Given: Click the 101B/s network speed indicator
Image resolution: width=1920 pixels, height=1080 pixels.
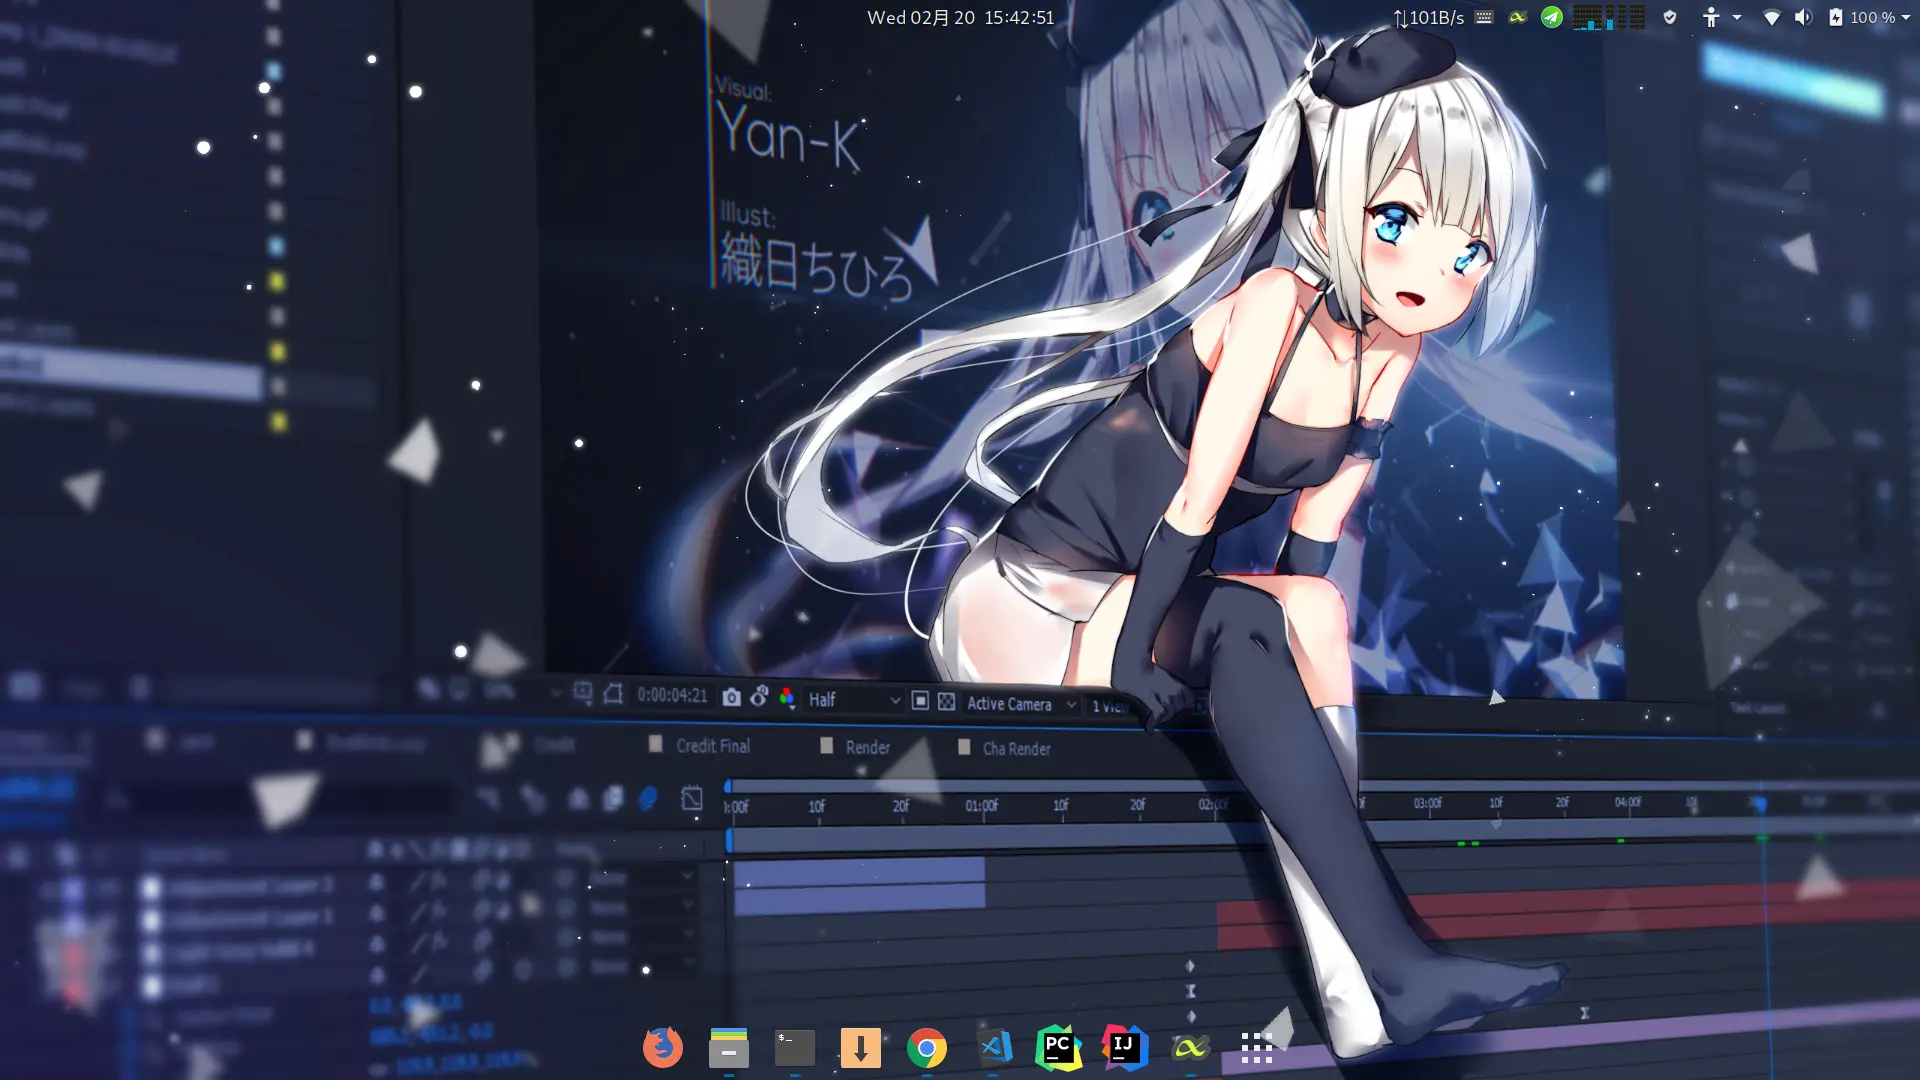Looking at the screenshot, I should point(1428,17).
